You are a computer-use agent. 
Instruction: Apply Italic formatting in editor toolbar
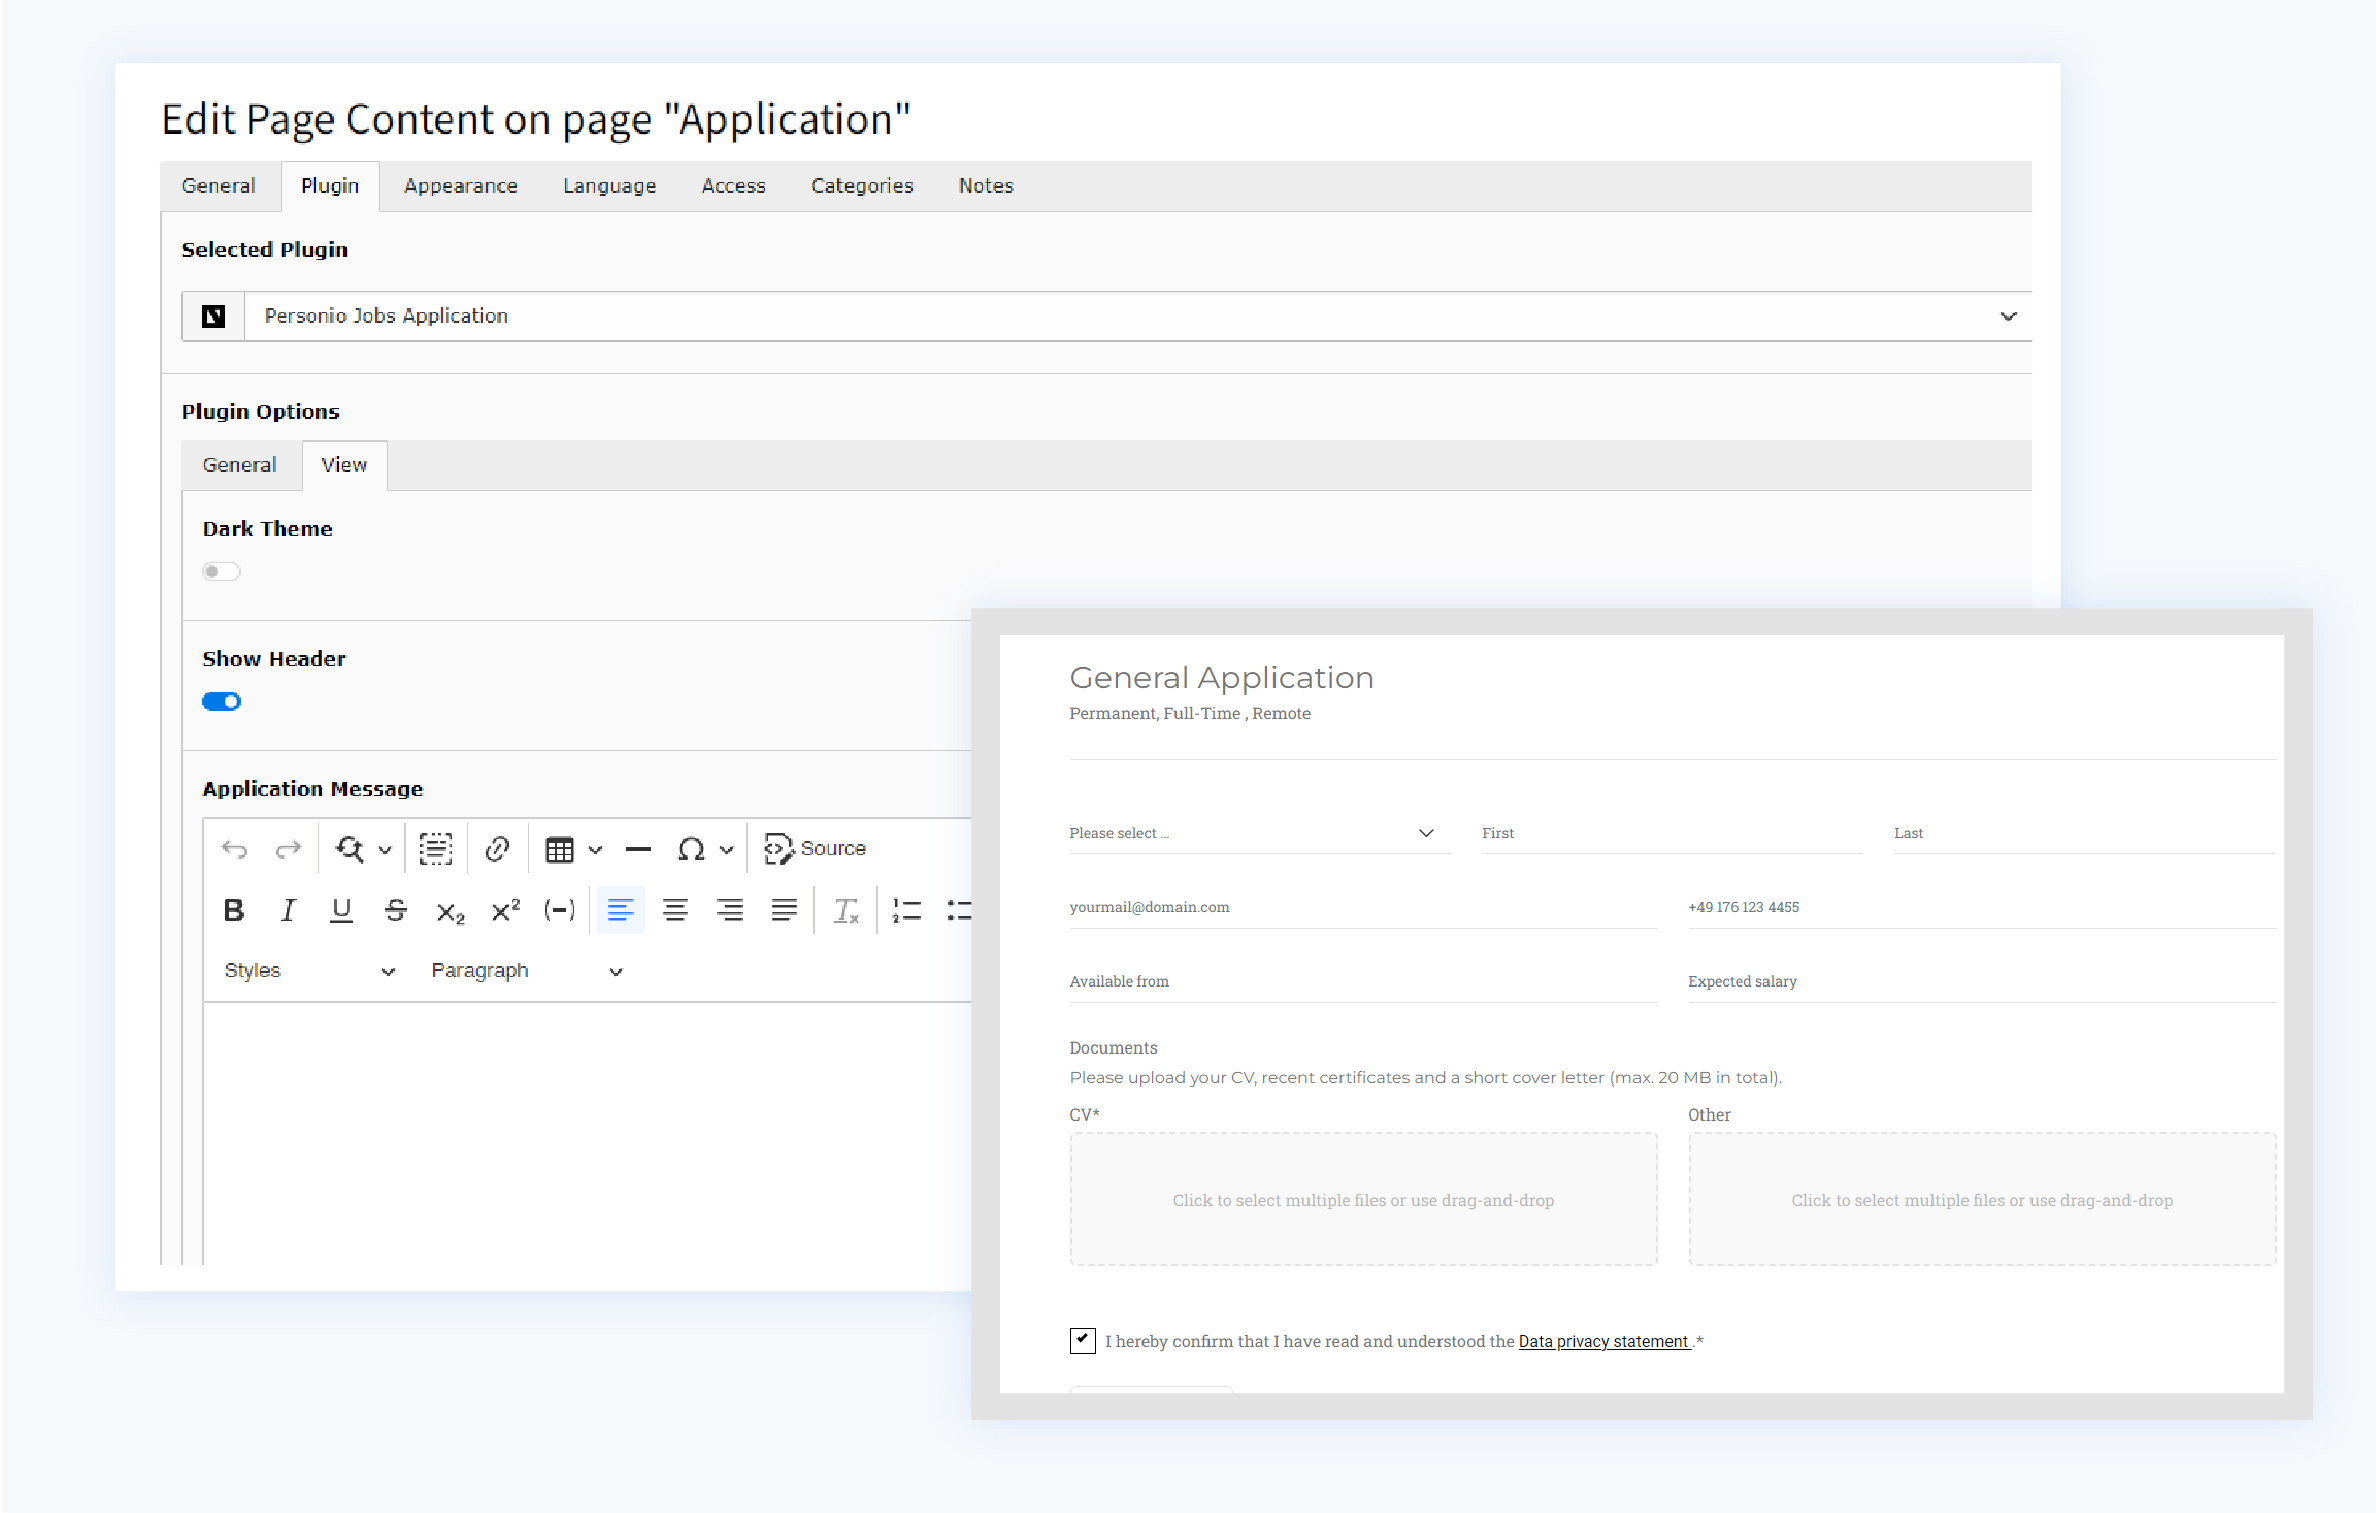click(x=288, y=910)
